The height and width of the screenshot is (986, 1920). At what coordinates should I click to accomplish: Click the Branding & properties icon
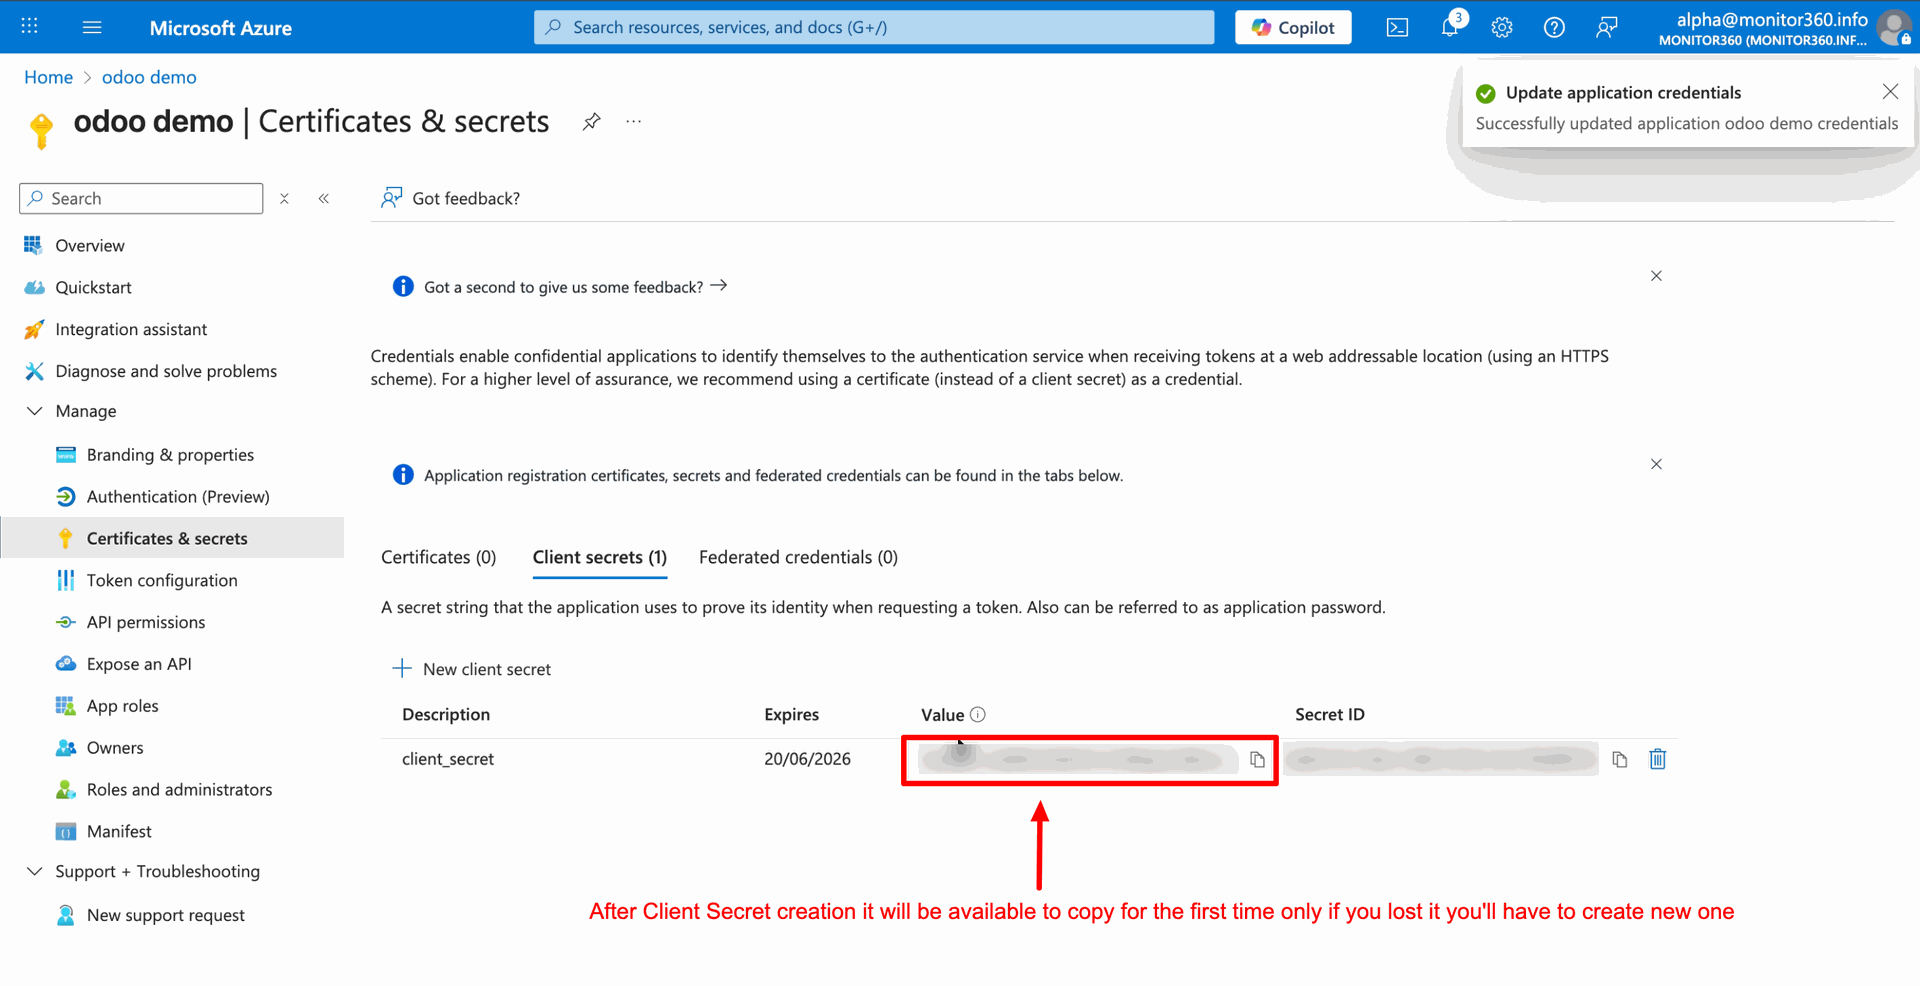click(x=66, y=455)
